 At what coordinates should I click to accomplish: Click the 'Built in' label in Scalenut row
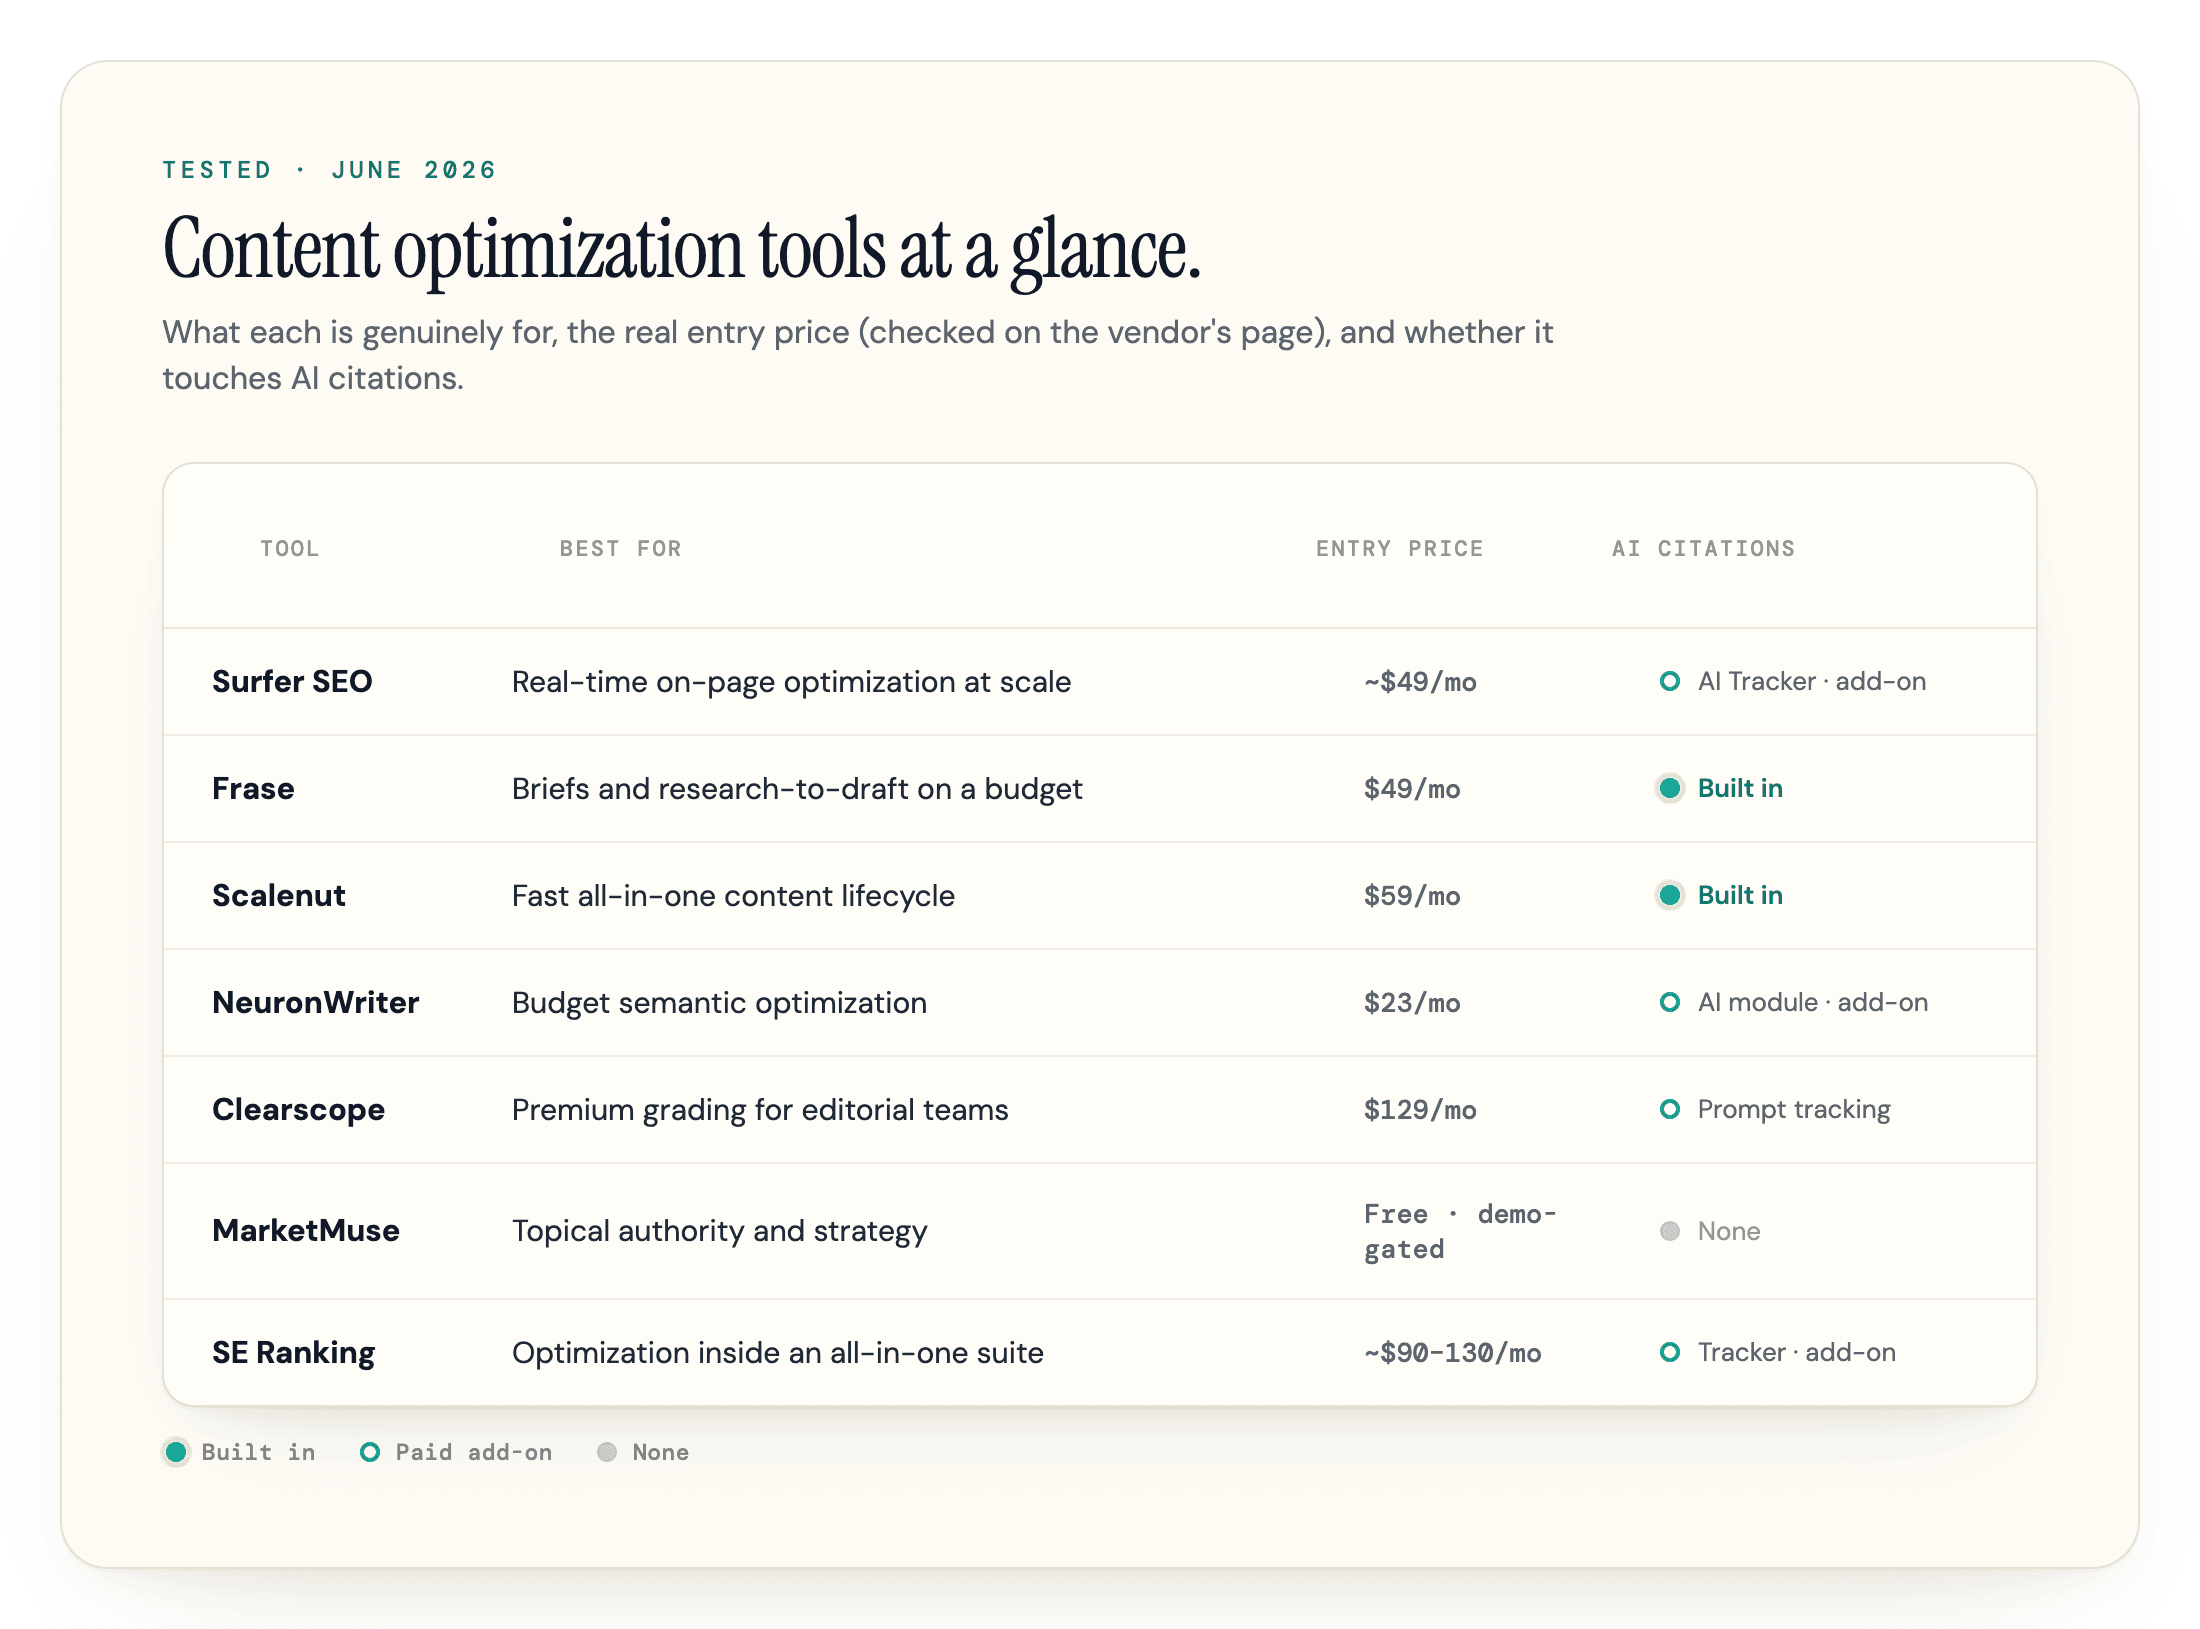[1740, 896]
